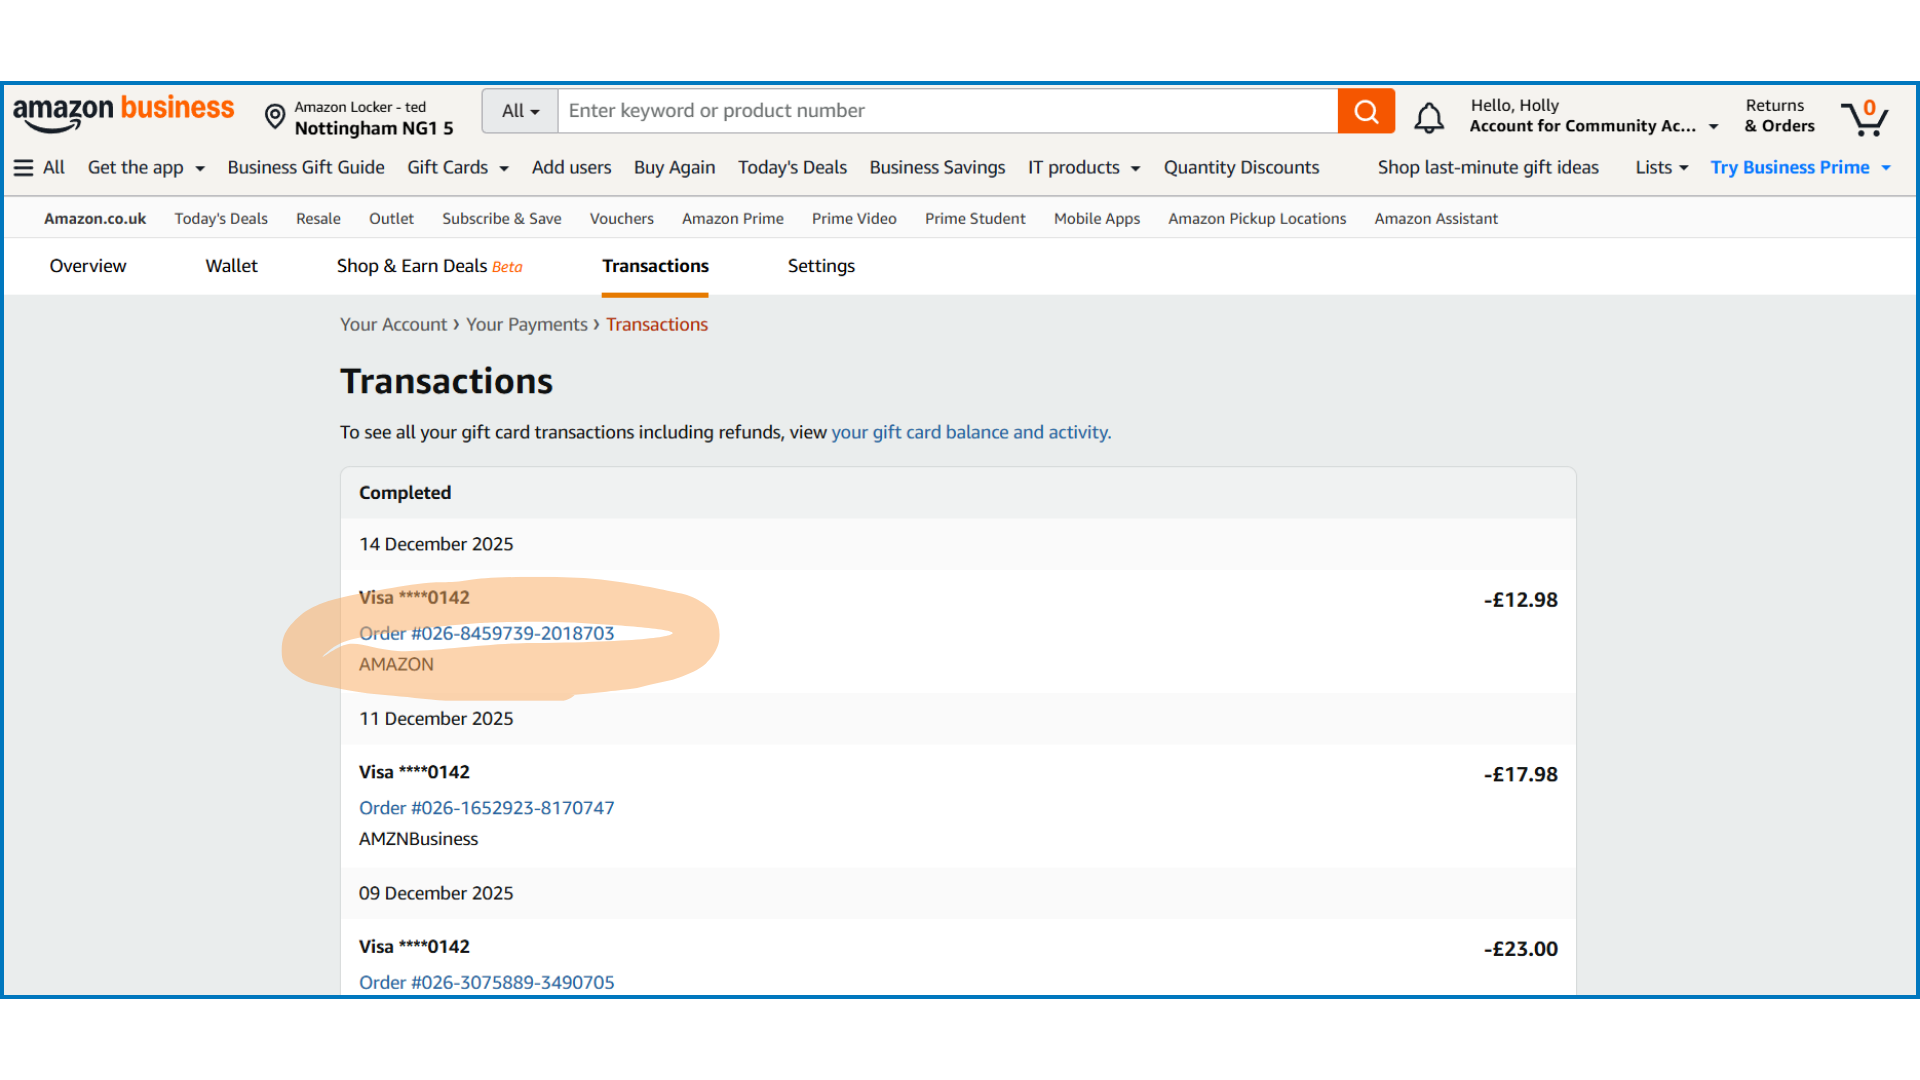Open the Prime Video link
The width and height of the screenshot is (1920, 1080).
[854, 218]
